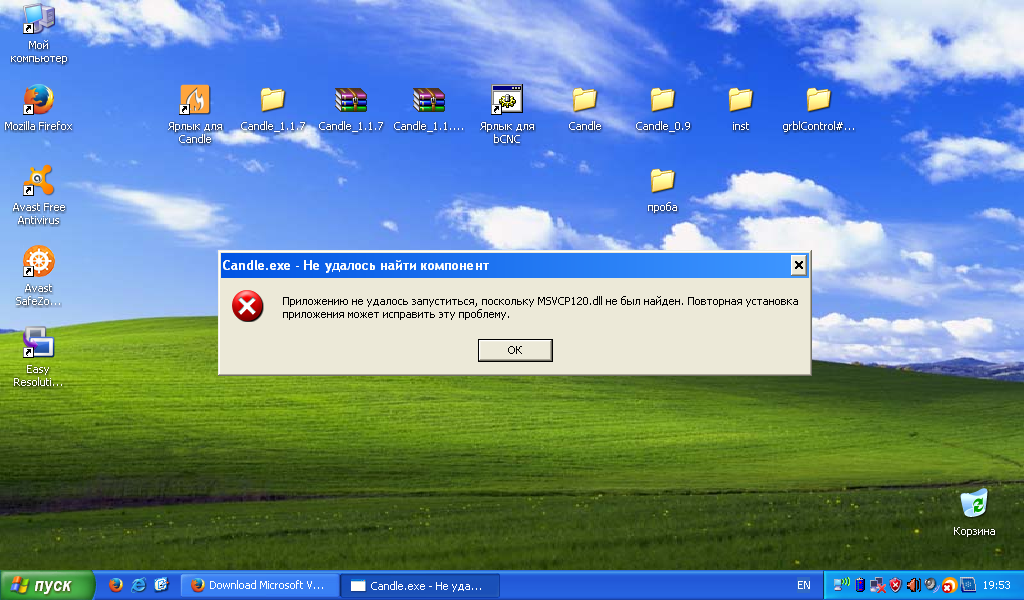1024x600 pixels.
Task: Switch to Download Microsoft V... taskbar window
Action: pos(259,586)
